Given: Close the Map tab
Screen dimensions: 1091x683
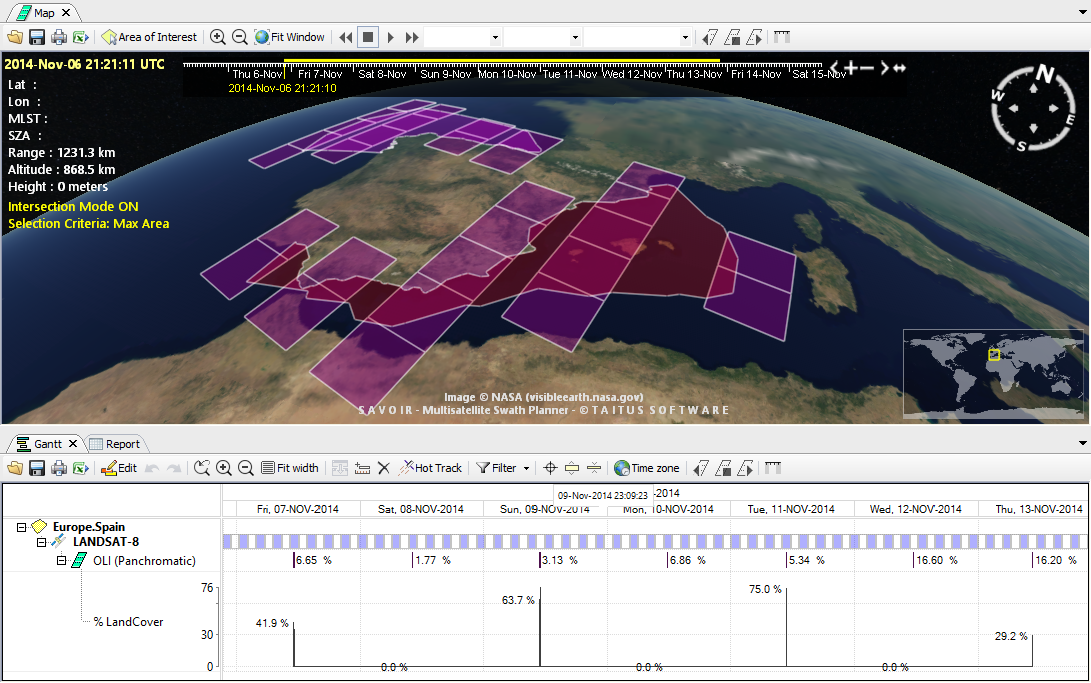Looking at the screenshot, I should click(x=66, y=13).
